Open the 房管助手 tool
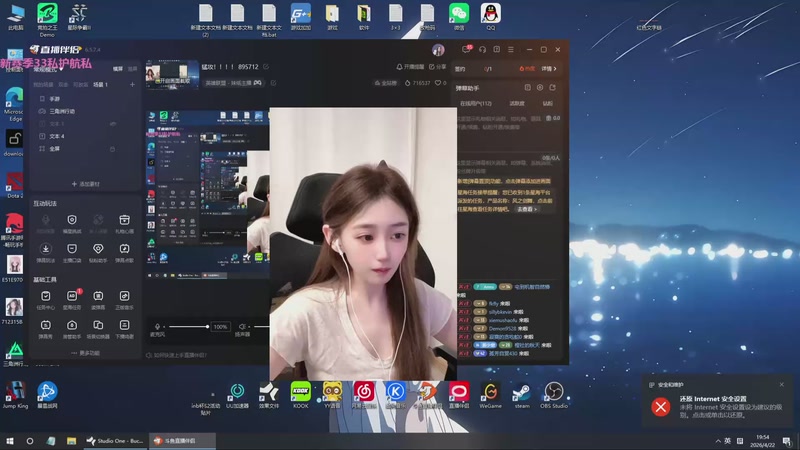 [72, 329]
